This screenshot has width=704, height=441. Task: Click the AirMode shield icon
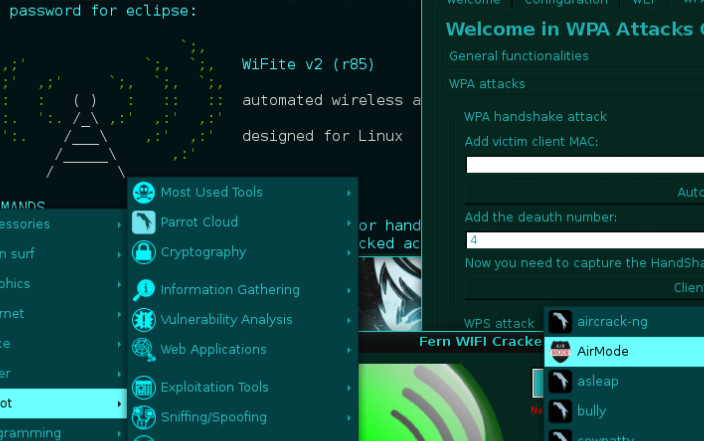click(560, 351)
